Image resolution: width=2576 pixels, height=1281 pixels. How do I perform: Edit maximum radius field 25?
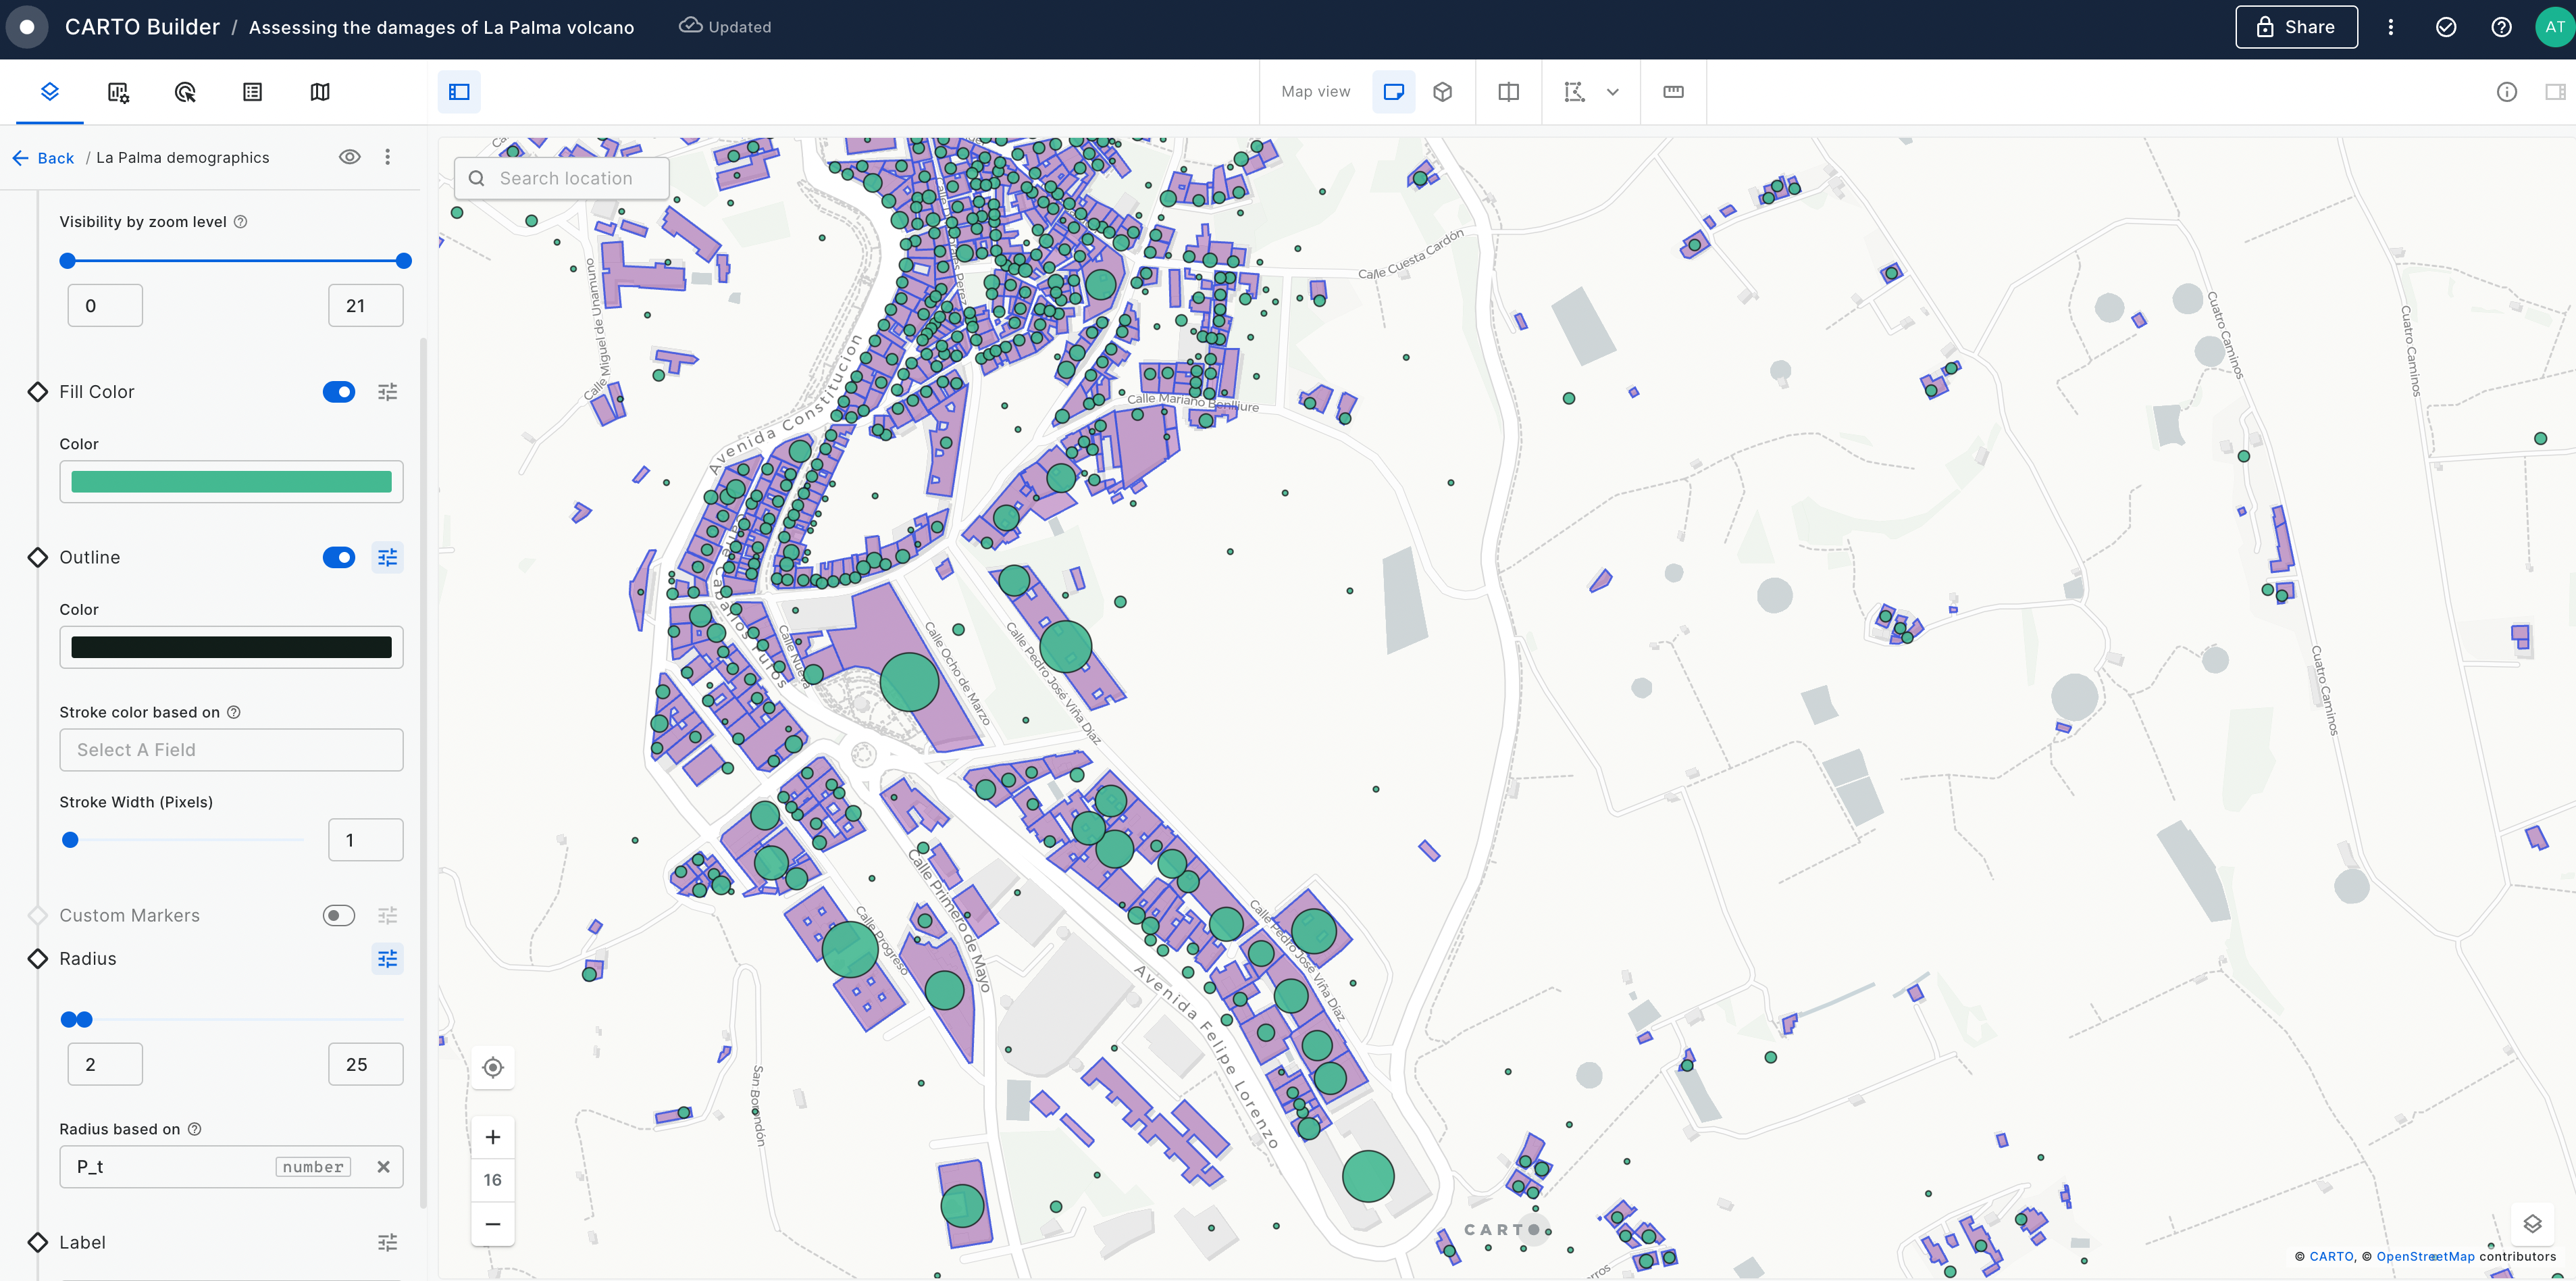365,1064
